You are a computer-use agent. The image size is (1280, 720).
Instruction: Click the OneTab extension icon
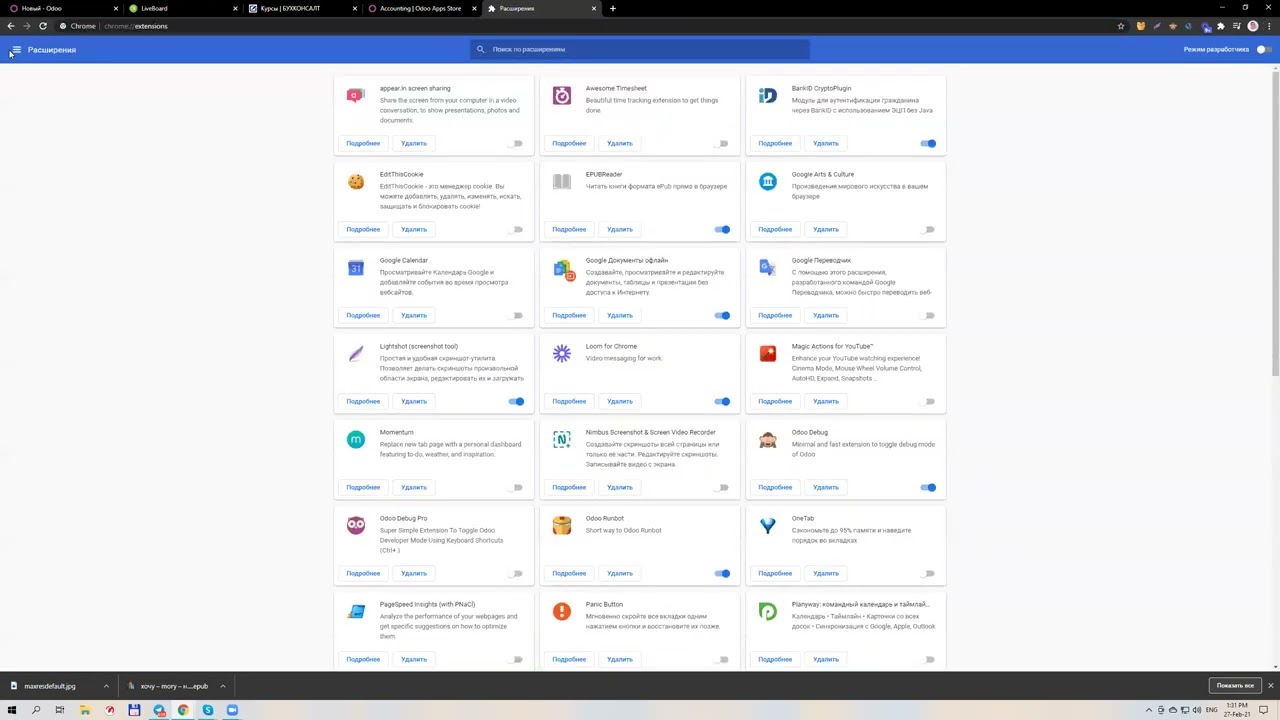(x=767, y=525)
